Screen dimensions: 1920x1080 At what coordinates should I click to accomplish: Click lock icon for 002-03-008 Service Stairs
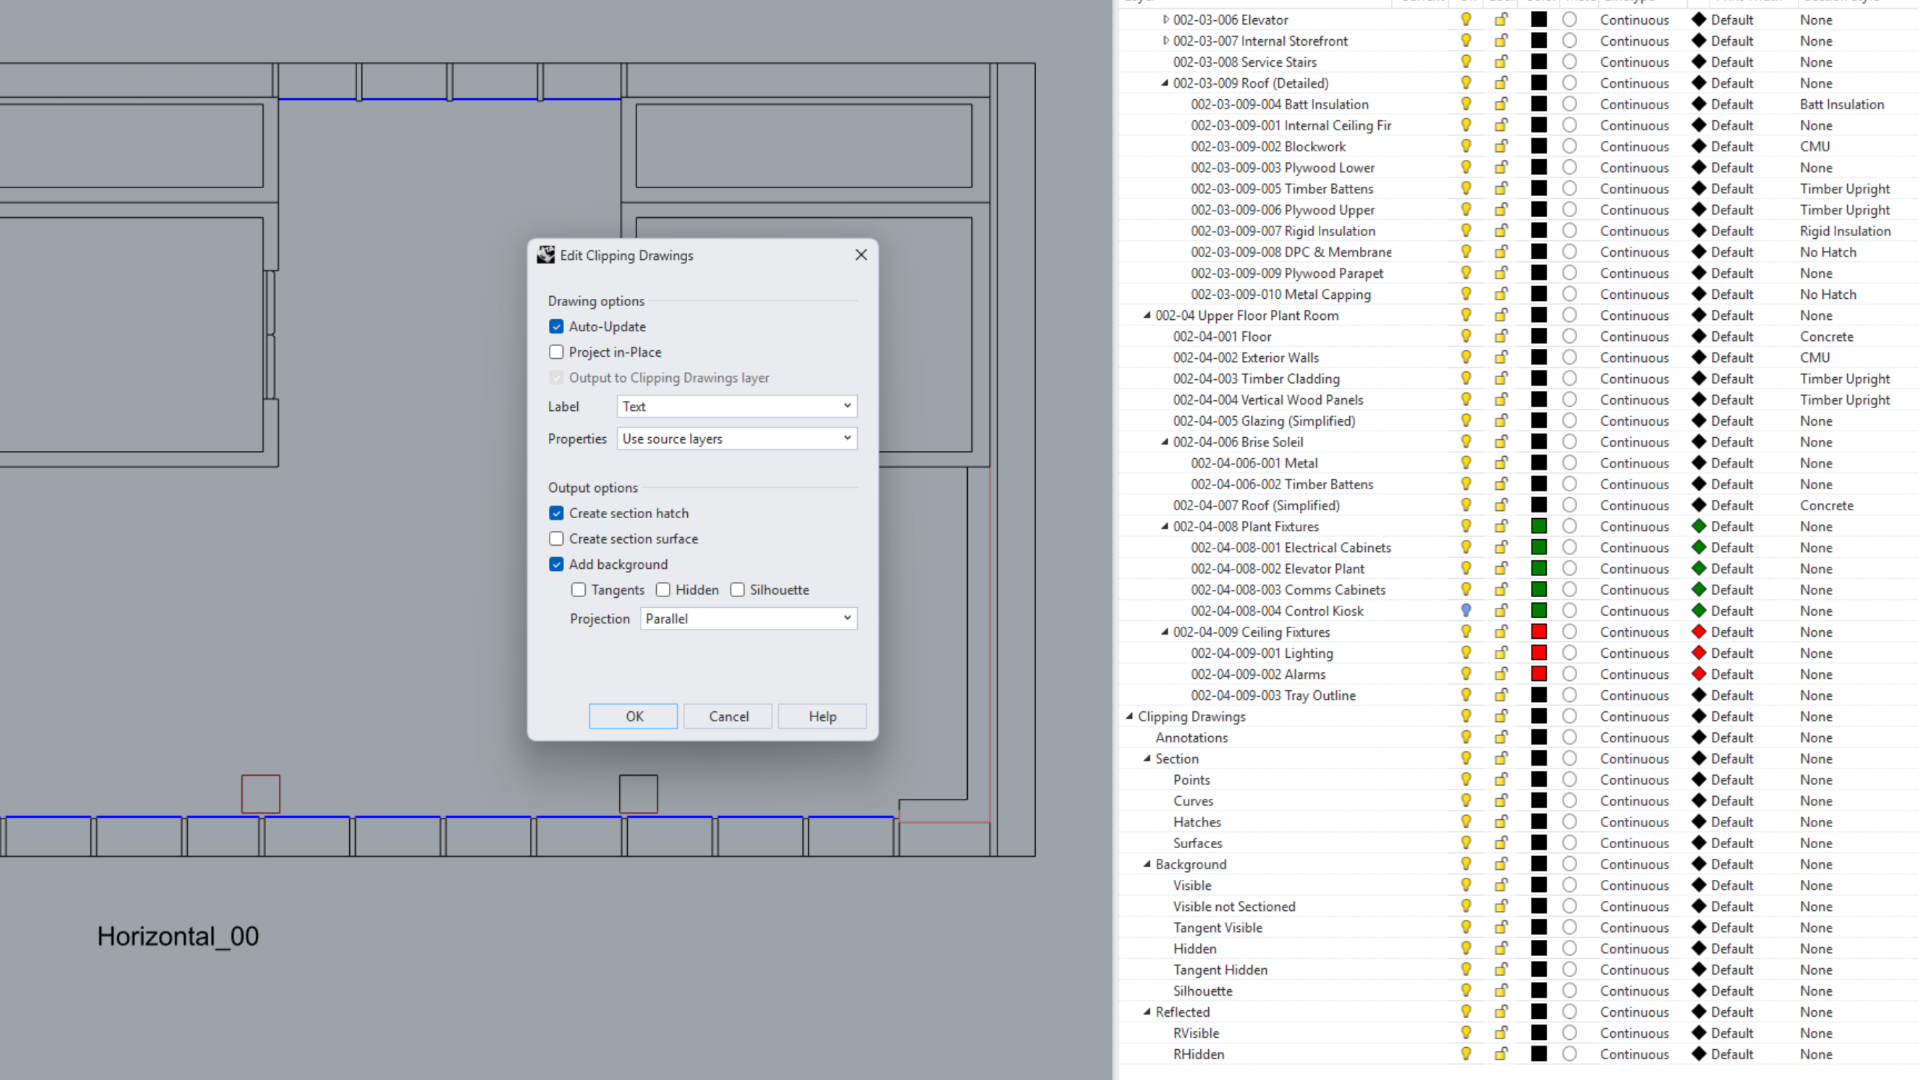(1501, 62)
